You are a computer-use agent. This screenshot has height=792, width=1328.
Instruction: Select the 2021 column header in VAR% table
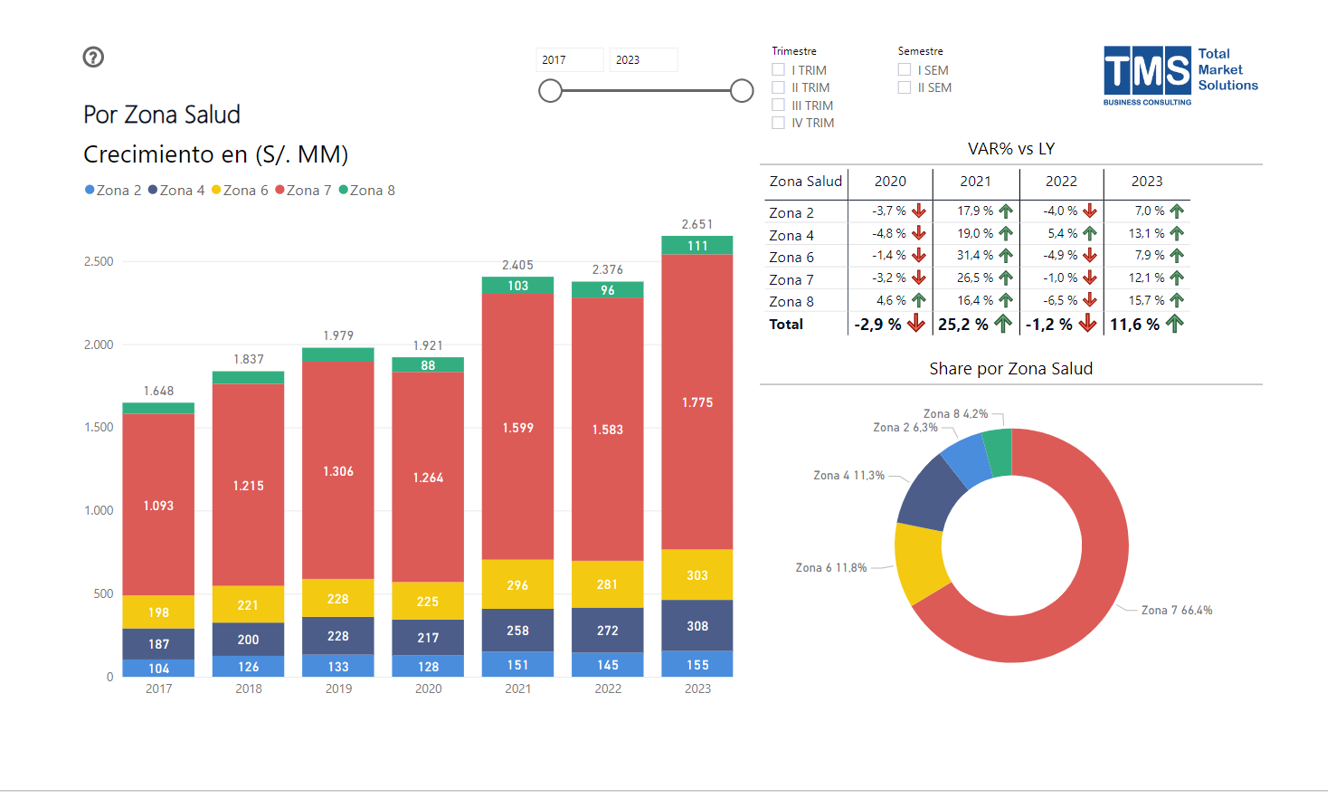pos(975,181)
